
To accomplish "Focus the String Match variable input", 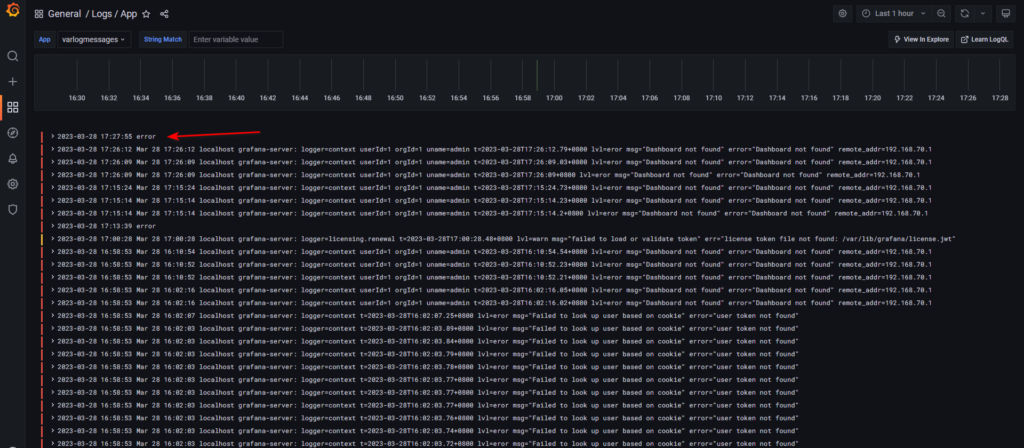I will click(x=236, y=39).
